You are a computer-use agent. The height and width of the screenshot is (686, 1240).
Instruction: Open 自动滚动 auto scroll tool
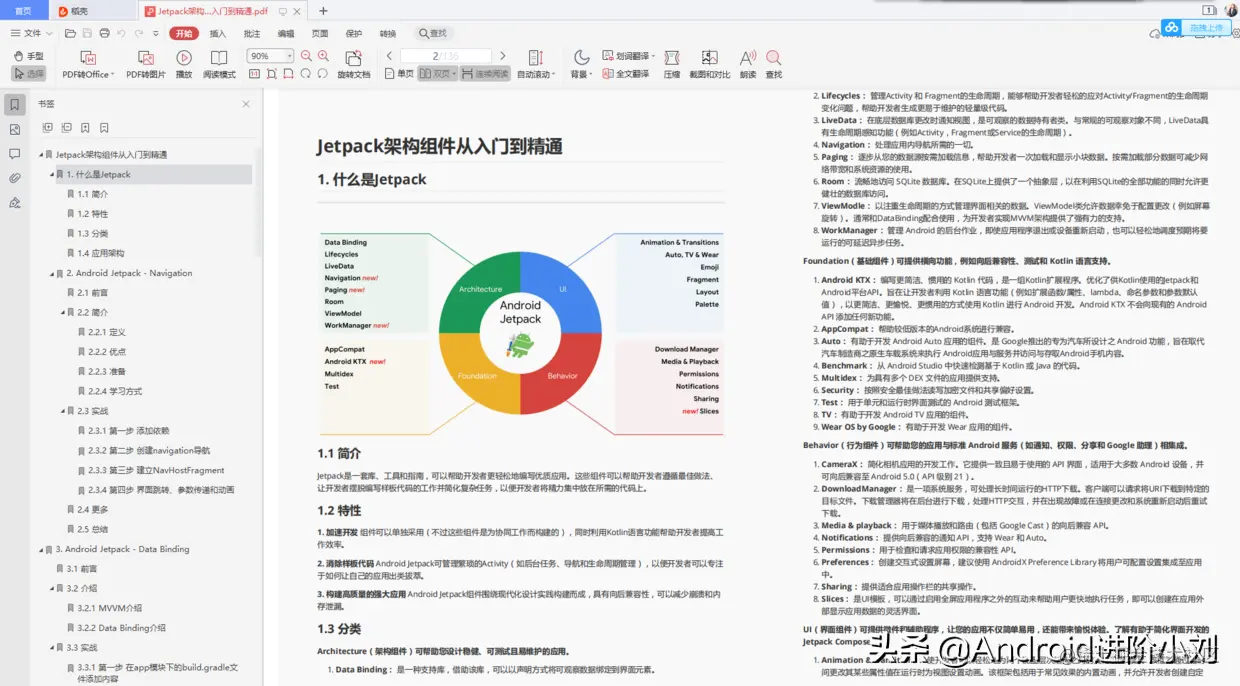click(535, 64)
